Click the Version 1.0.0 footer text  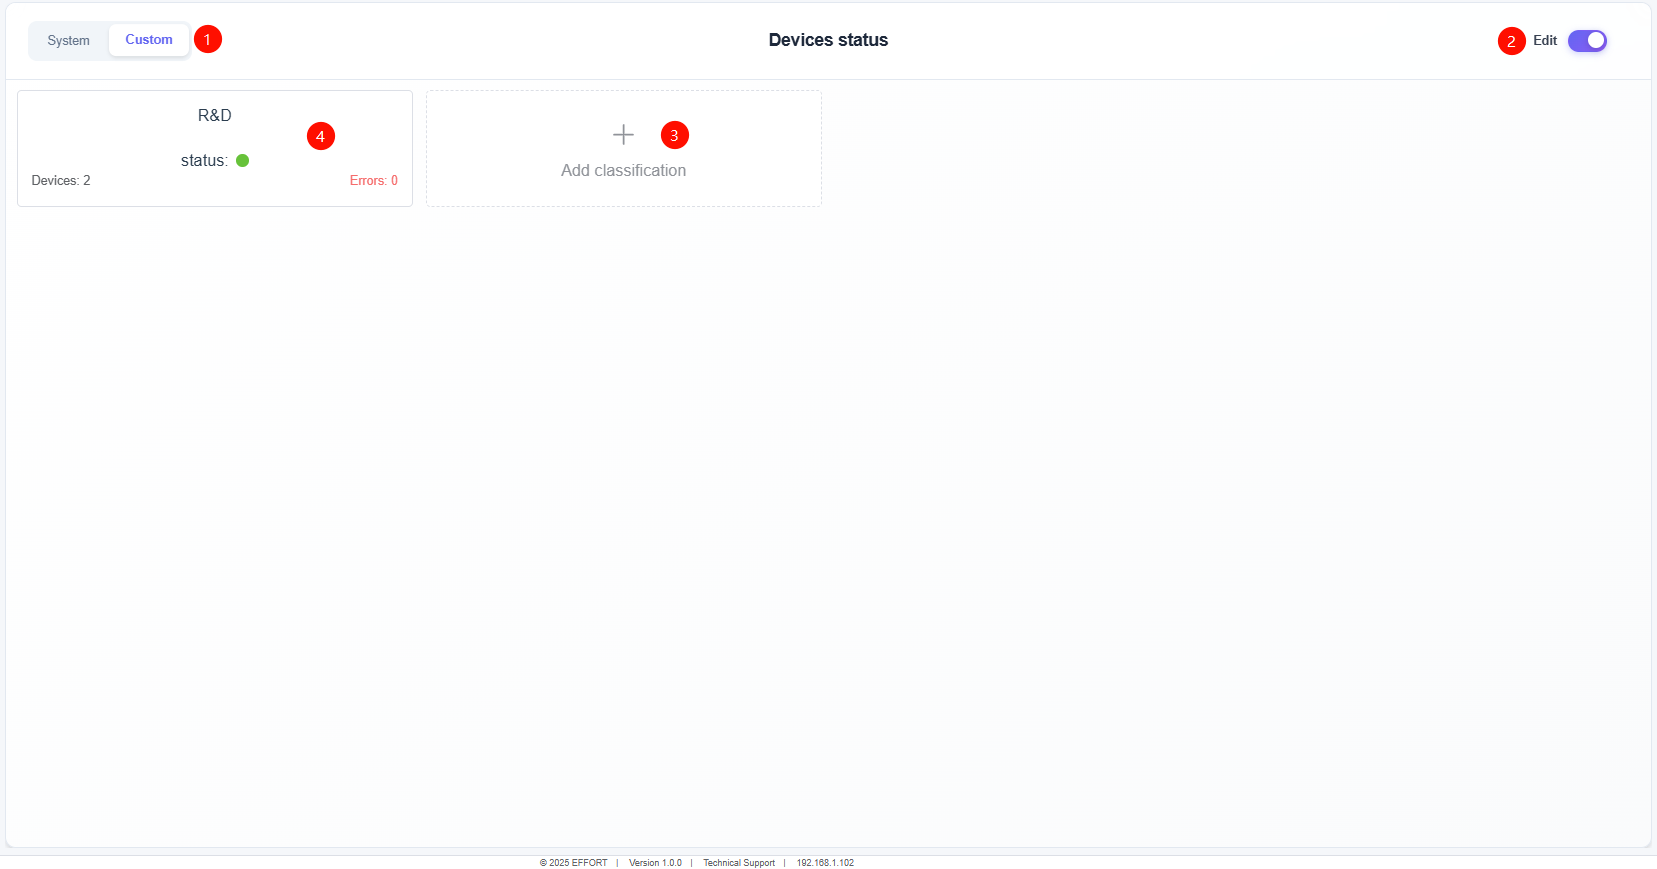pyautogui.click(x=655, y=863)
